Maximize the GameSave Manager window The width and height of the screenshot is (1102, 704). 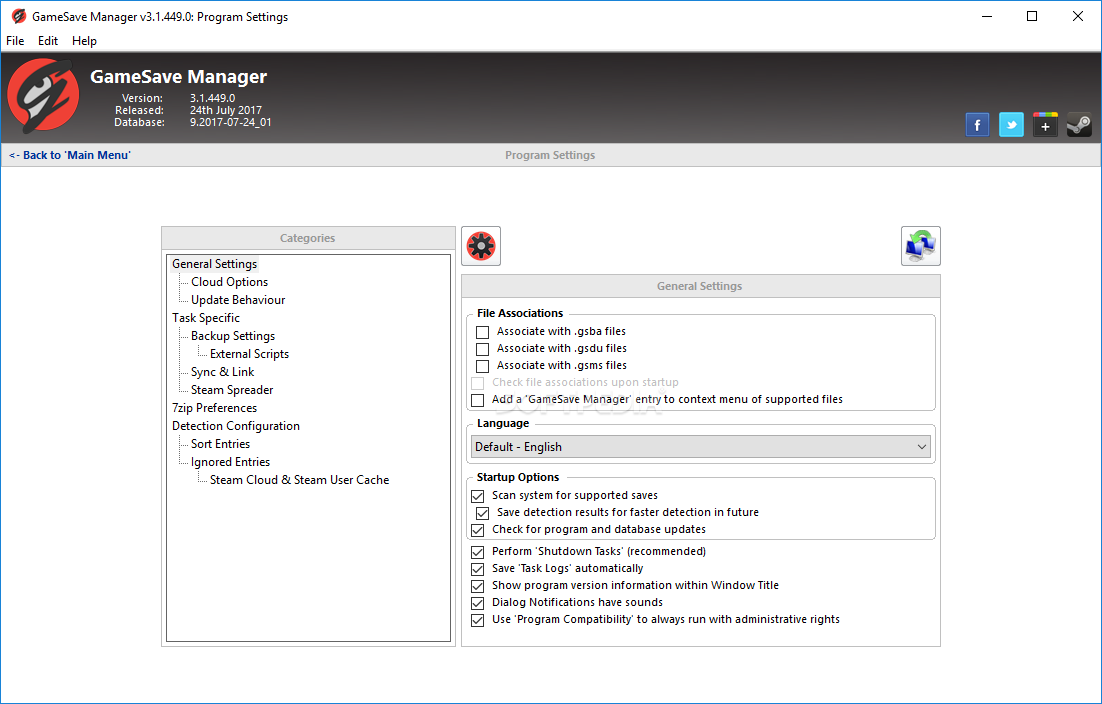point(1032,16)
